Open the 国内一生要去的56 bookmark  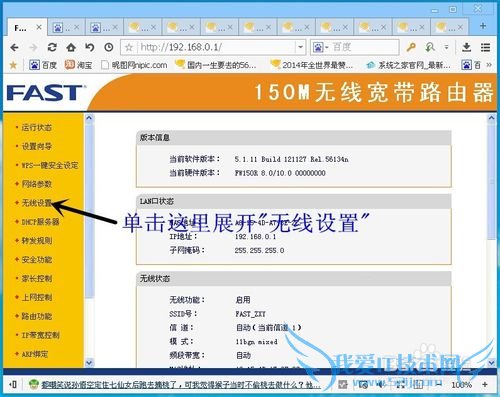(215, 65)
